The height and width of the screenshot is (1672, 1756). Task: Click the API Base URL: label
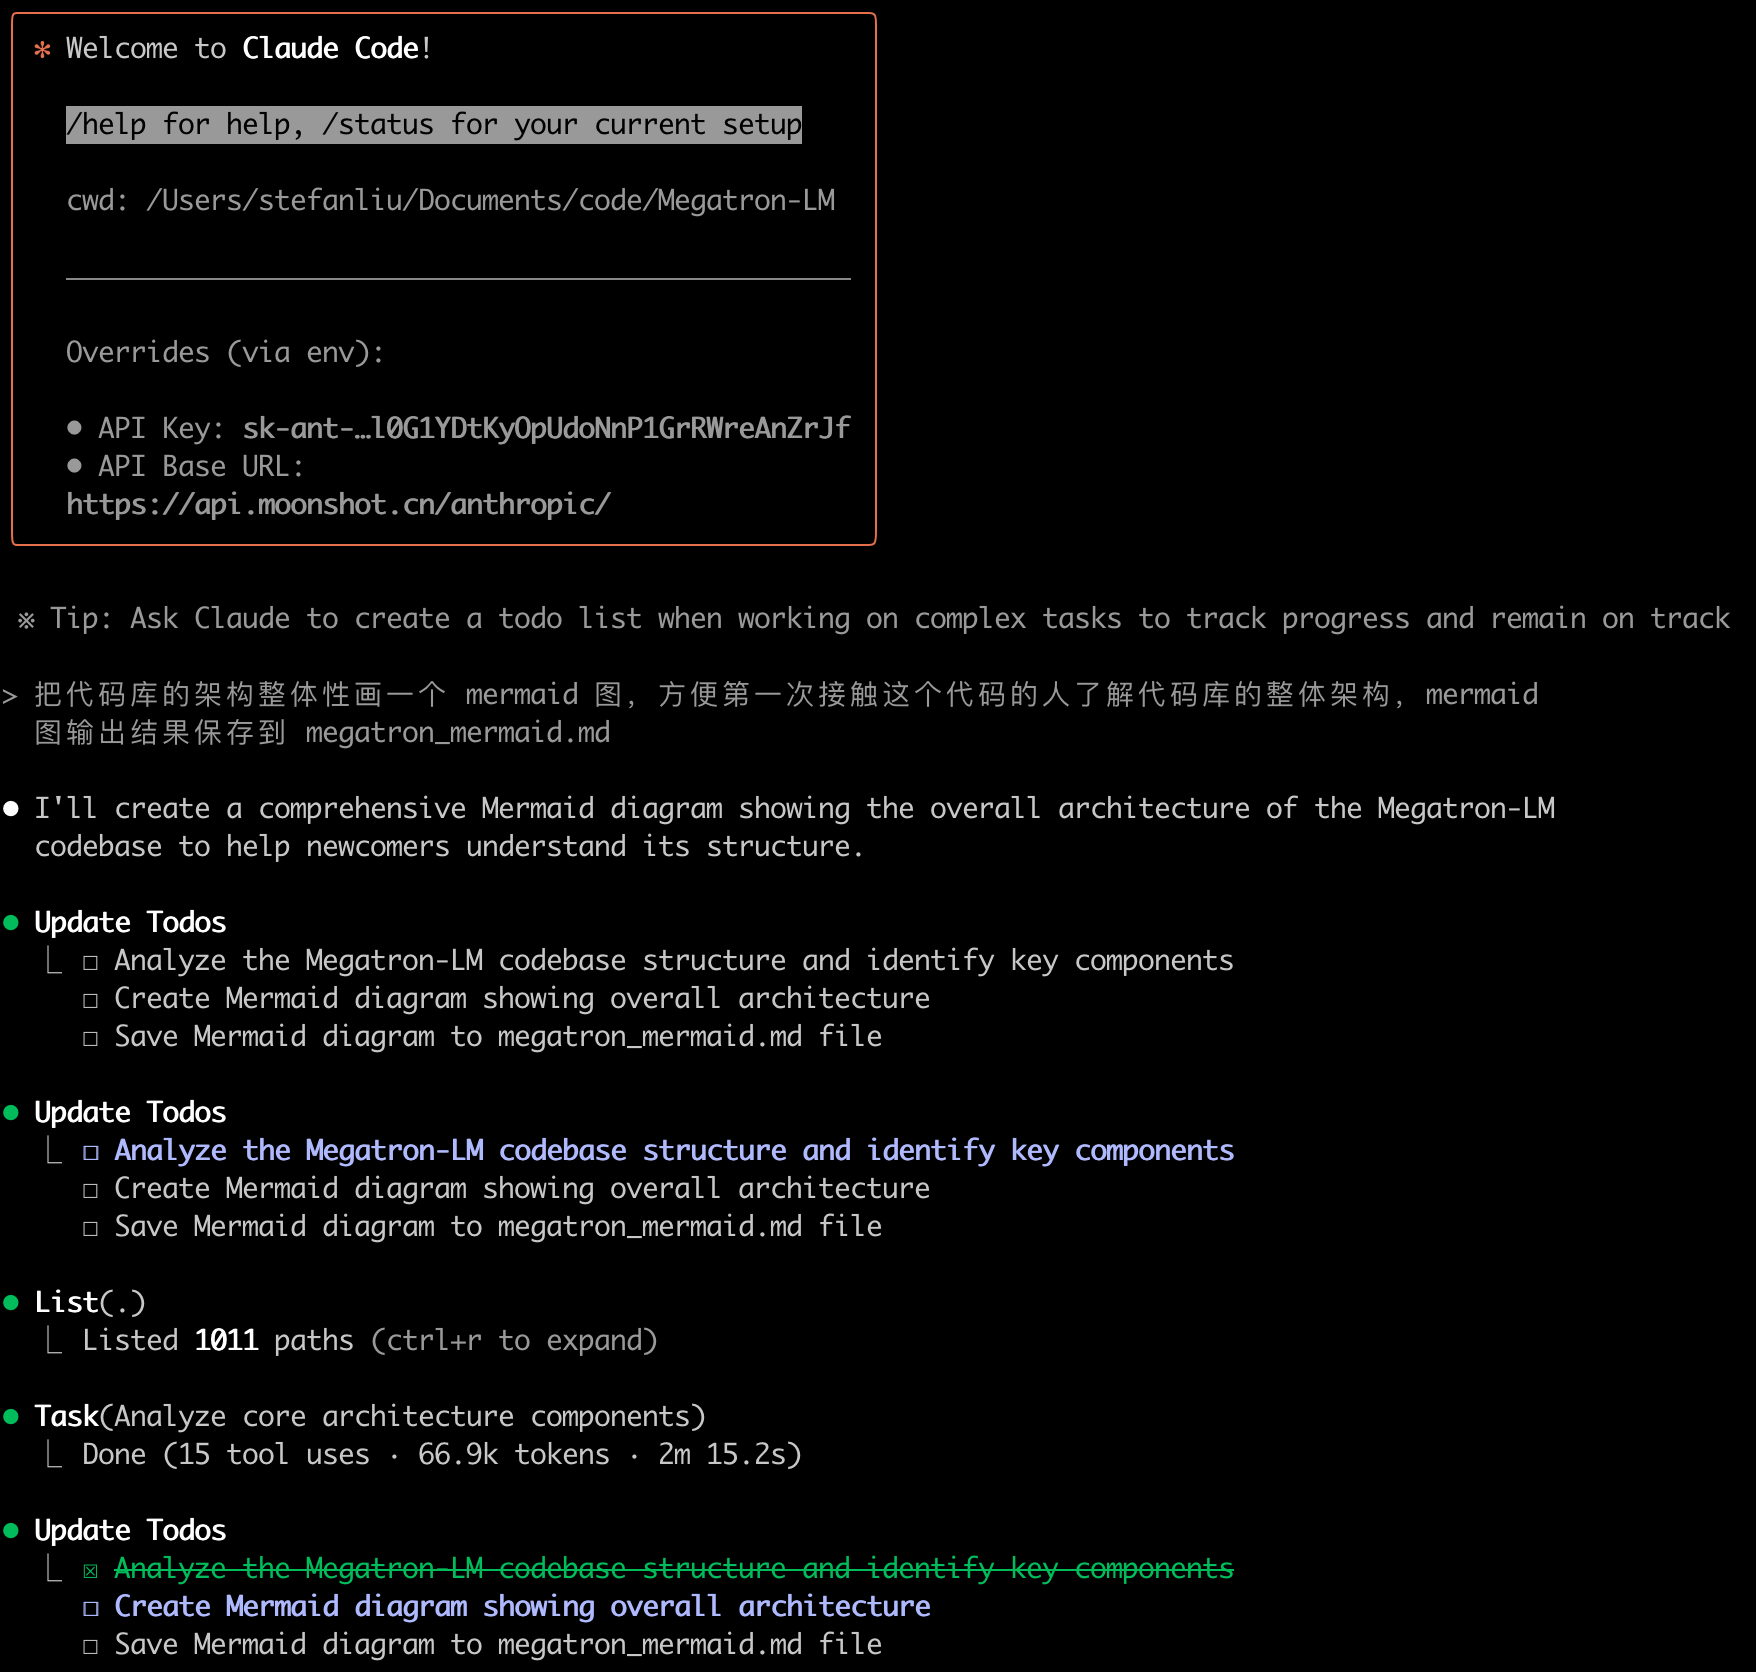click(x=201, y=466)
